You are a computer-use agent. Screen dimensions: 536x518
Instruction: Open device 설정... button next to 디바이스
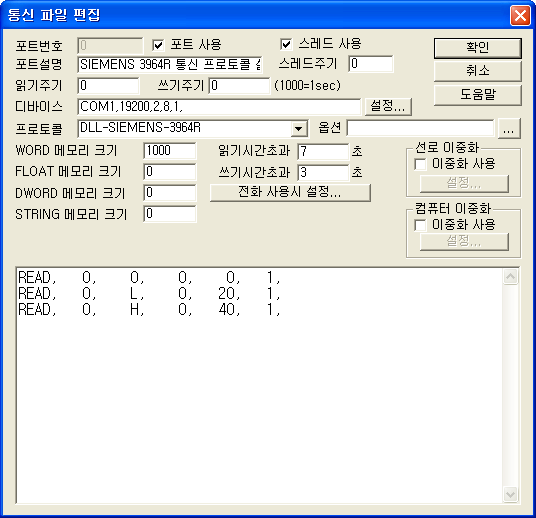[x=388, y=107]
